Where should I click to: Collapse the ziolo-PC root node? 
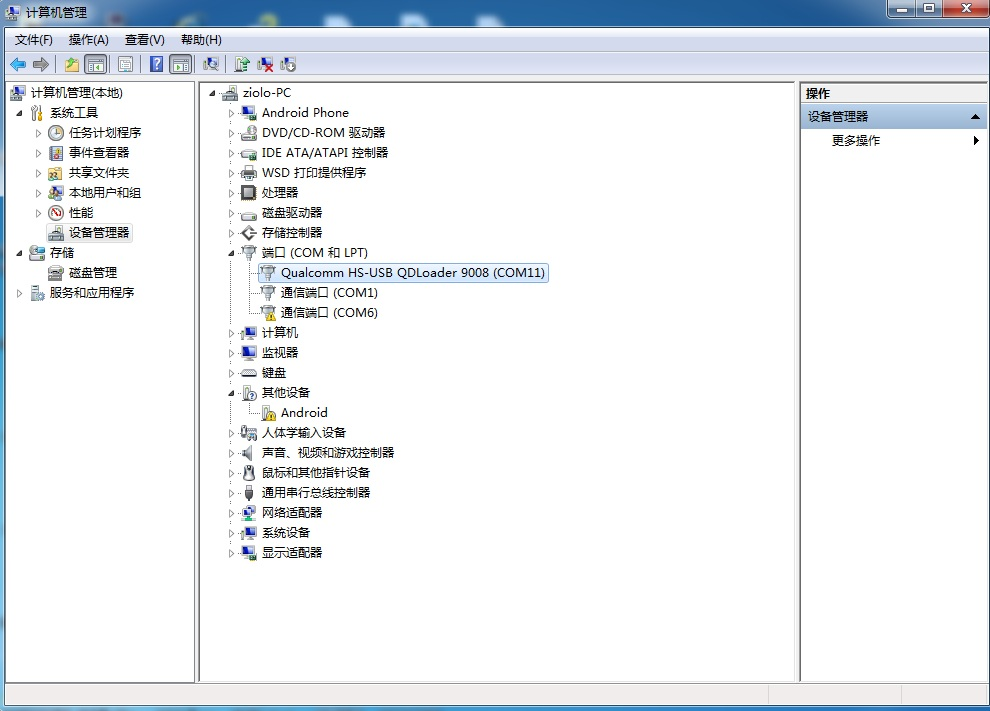212,93
